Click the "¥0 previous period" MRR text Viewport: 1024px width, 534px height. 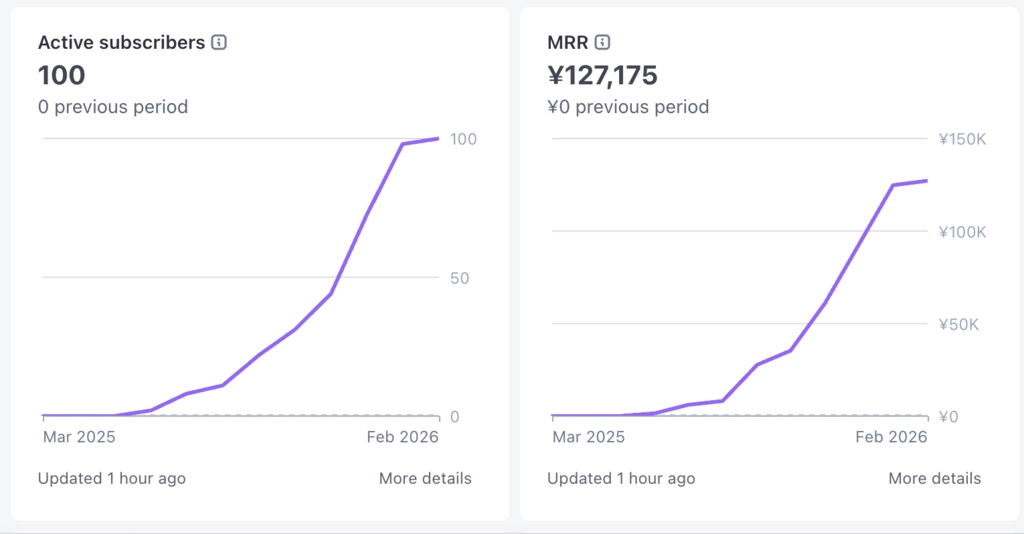[x=628, y=106]
